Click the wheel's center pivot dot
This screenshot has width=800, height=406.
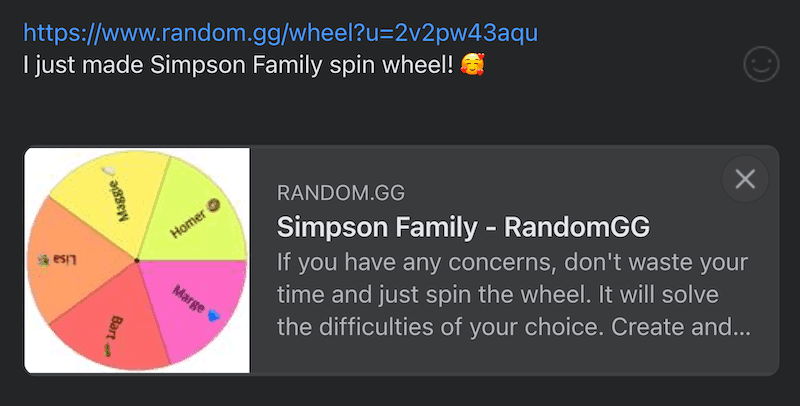[x=137, y=261]
